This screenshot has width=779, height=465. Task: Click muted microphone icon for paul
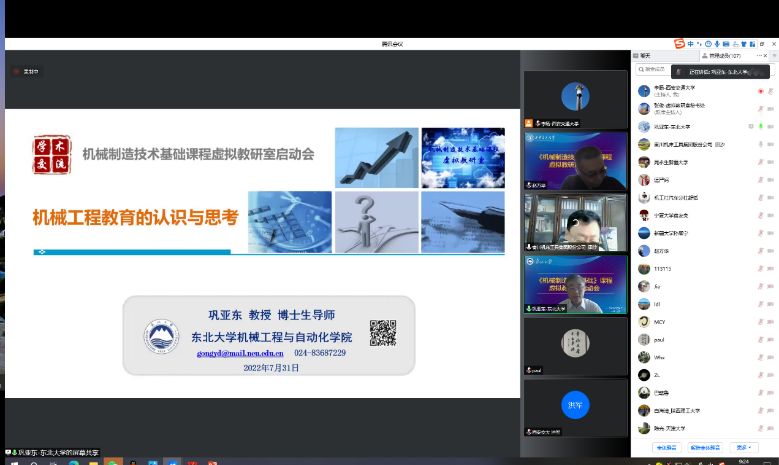(760, 338)
